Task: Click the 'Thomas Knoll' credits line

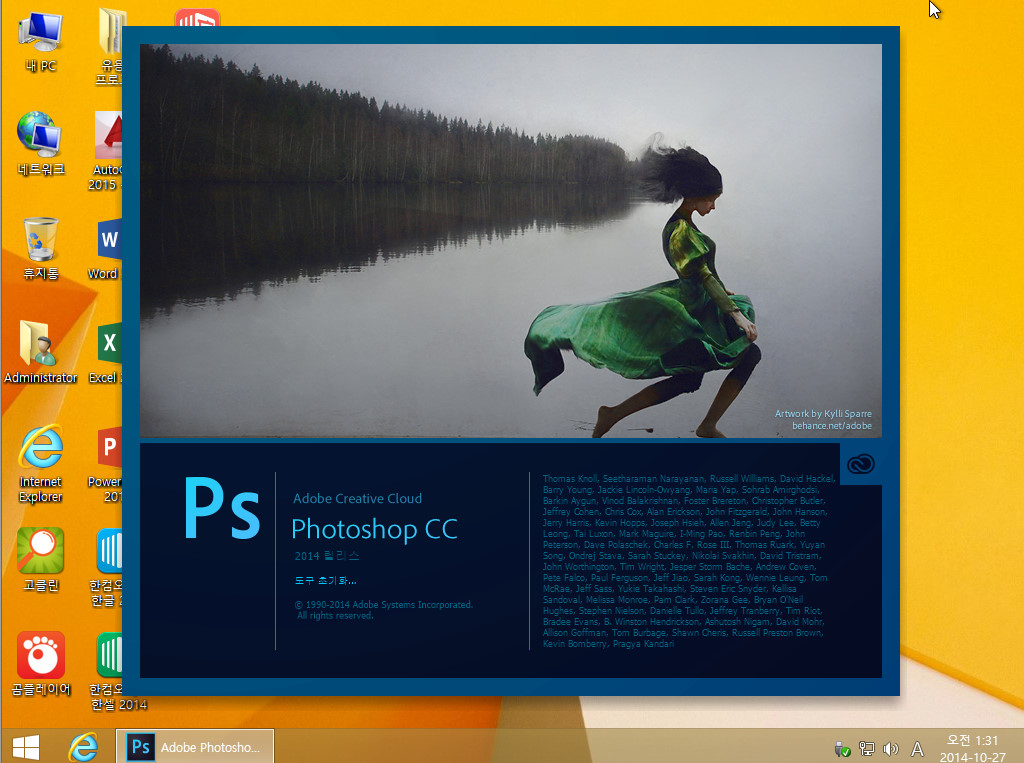Action: point(689,479)
